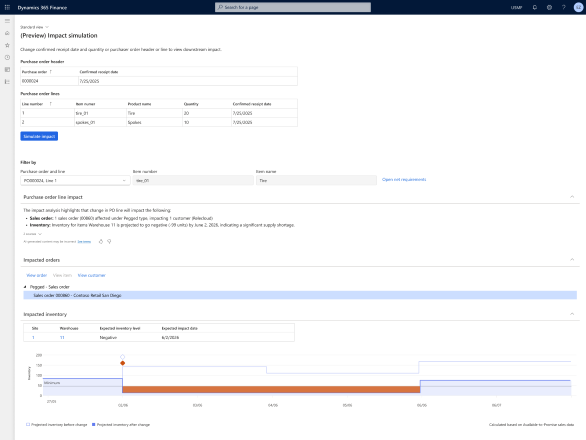Open the user account avatar
Image resolution: width=586 pixels, height=440 pixels.
pos(579,7)
